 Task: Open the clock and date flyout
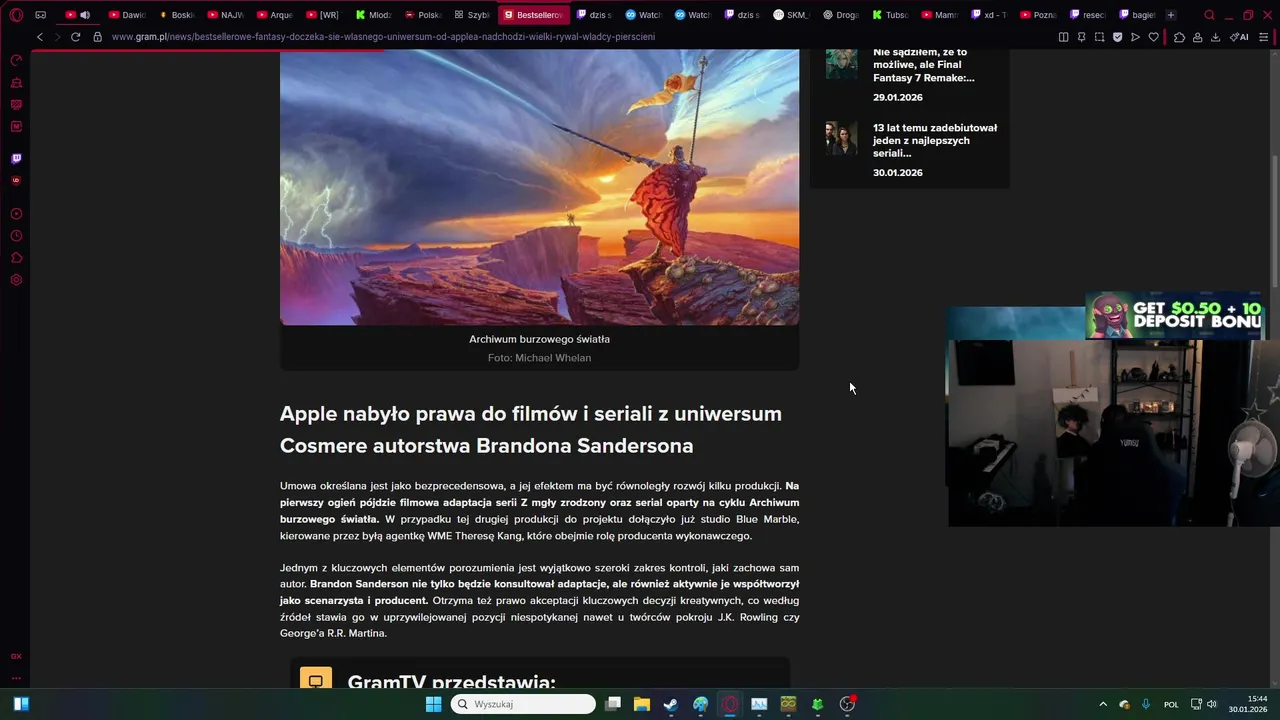point(1248,704)
